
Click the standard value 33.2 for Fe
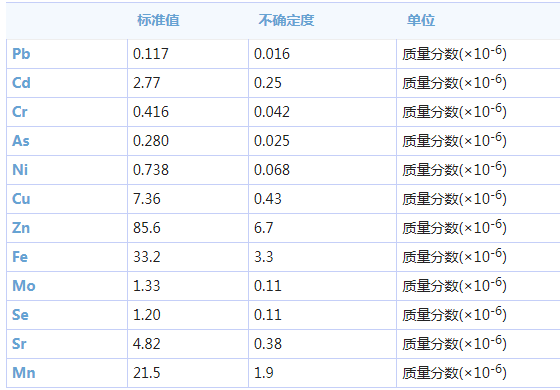146,257
